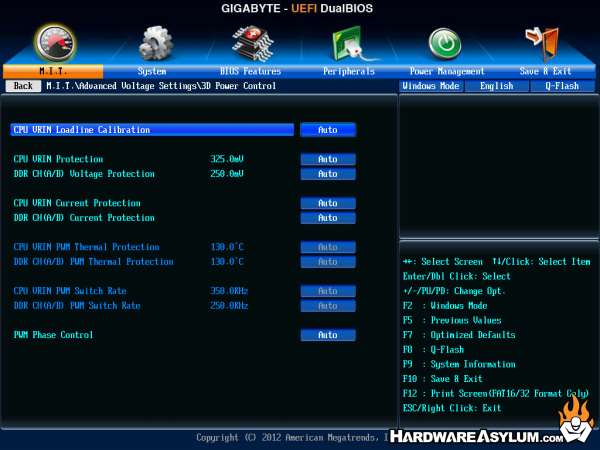Open DDR CH(A/B) PWM Switch Rate Auto option
This screenshot has height=450, width=600.
point(328,306)
